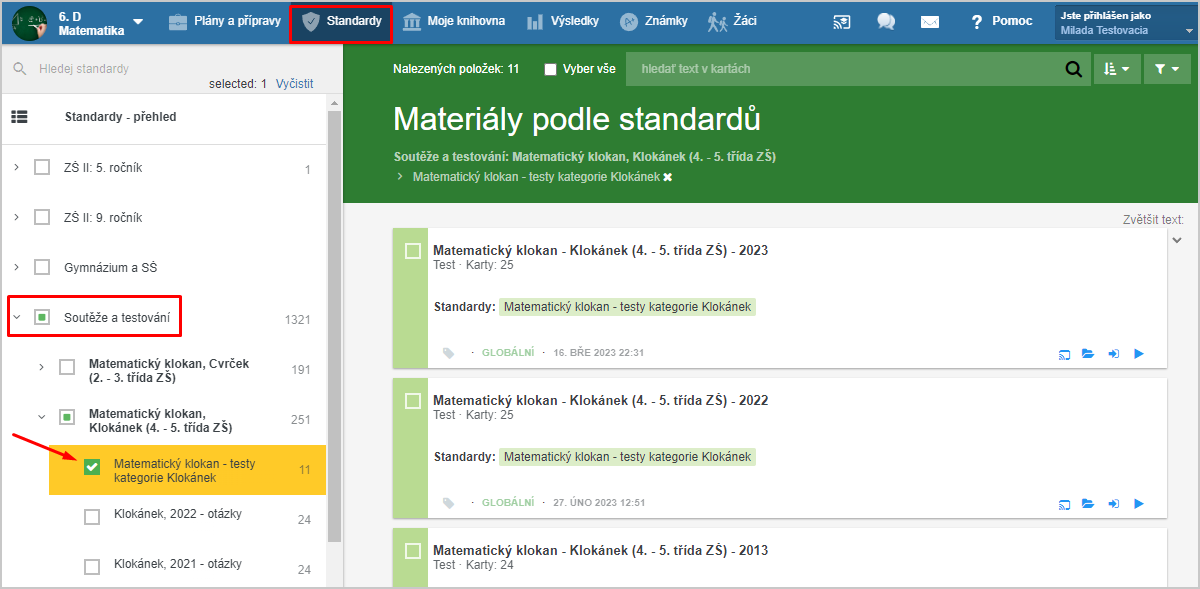This screenshot has width=1200, height=589.
Task: Expand the ZŠ II: 5. ročník node
Action: (x=16, y=167)
